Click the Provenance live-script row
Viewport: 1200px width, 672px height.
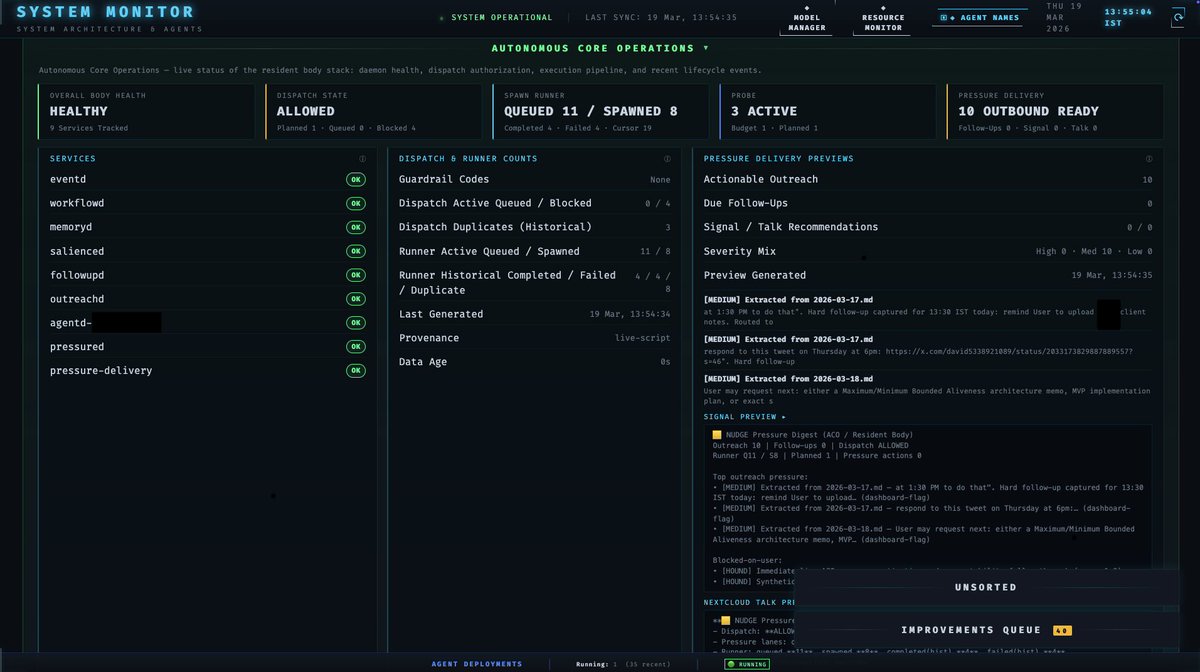534,338
